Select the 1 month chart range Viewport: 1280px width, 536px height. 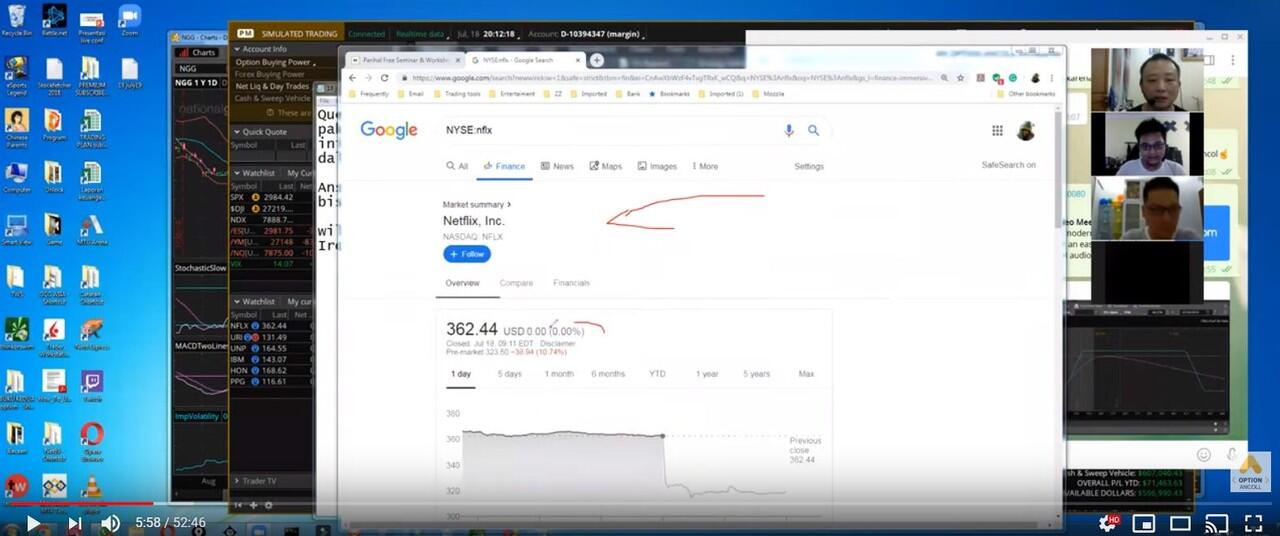559,374
